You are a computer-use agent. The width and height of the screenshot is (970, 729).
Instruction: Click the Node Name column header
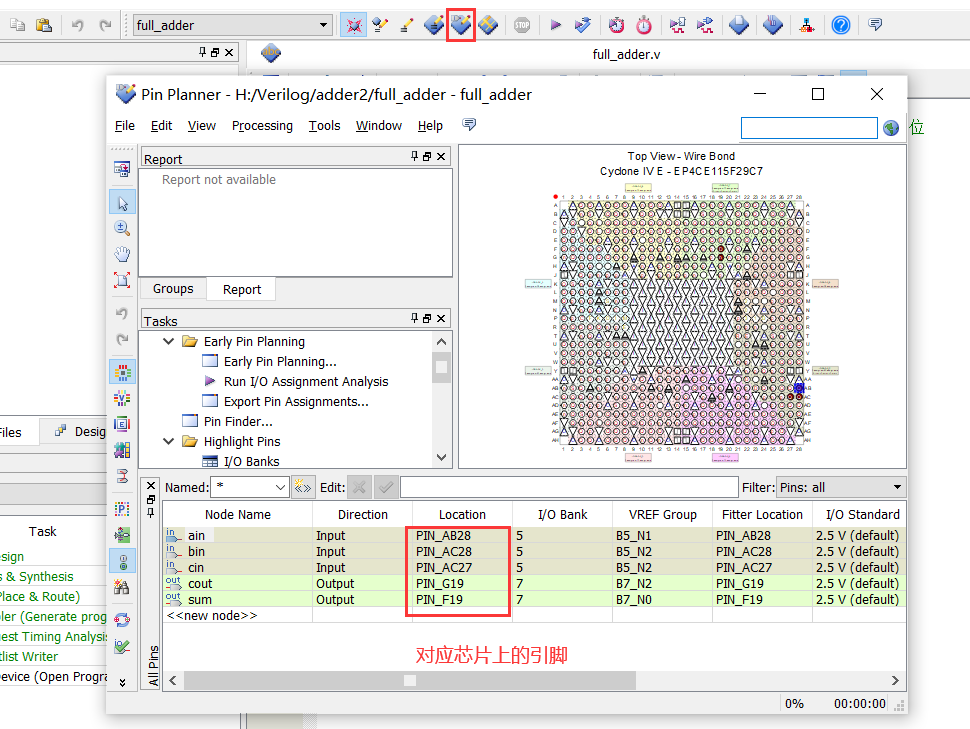tap(238, 515)
